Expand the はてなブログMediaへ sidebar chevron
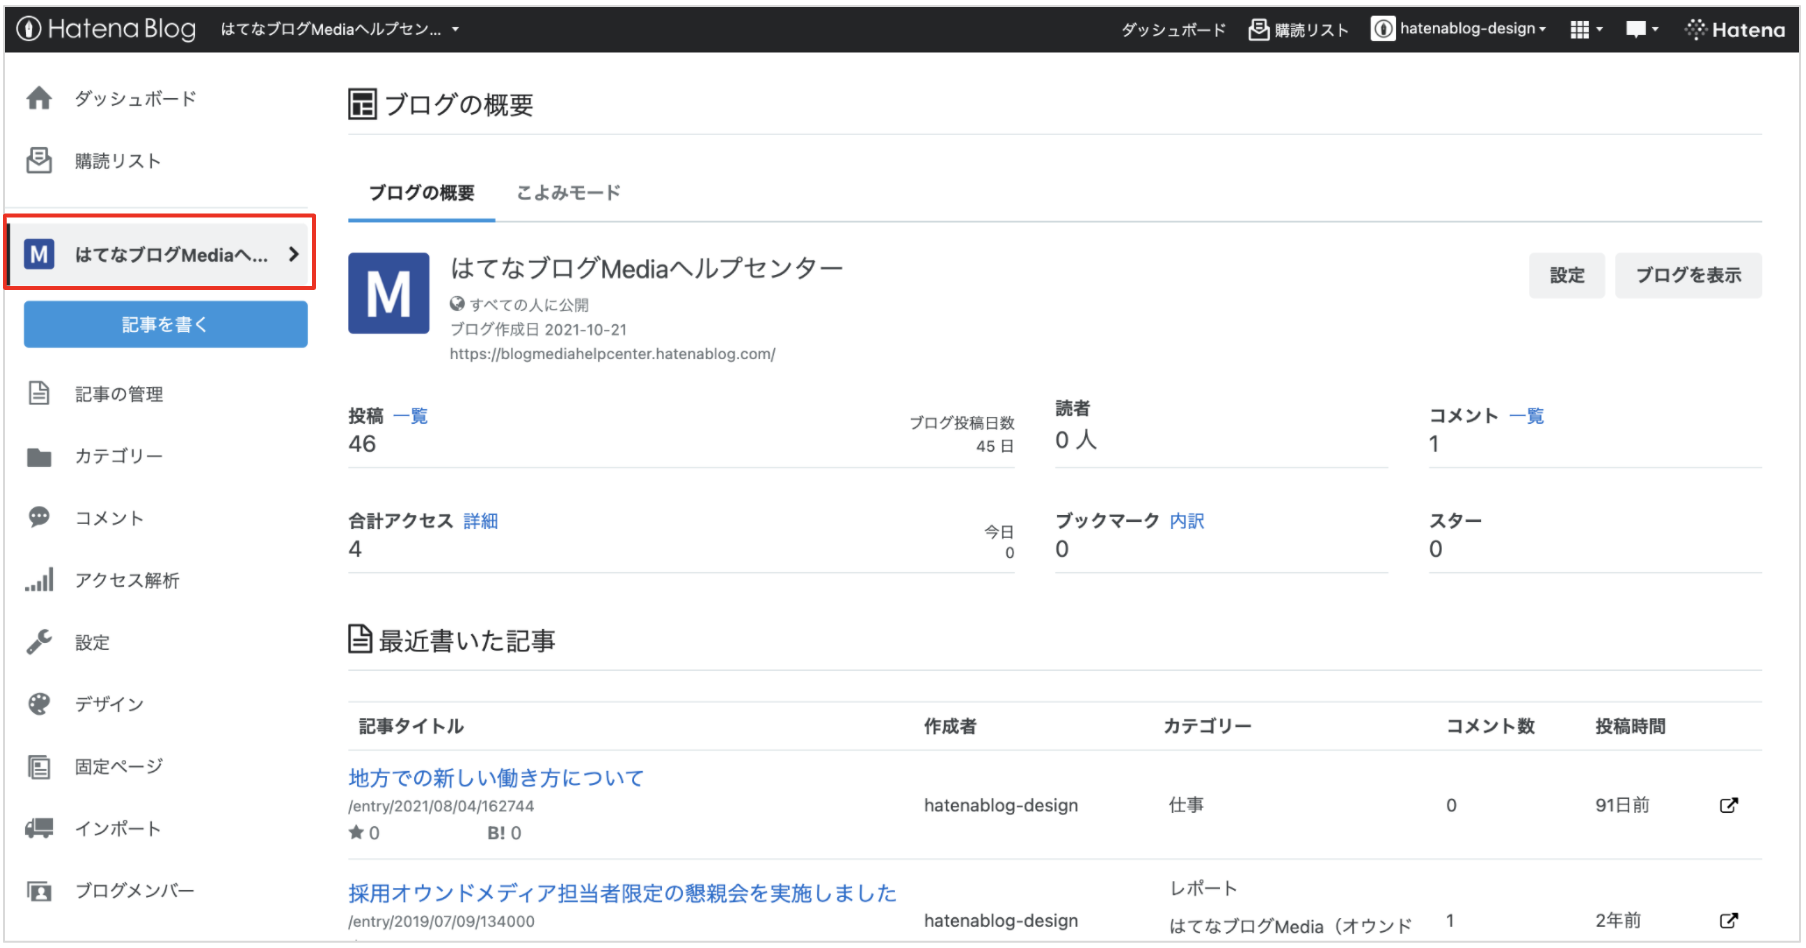Viewport: 1806px width, 948px height. 293,255
